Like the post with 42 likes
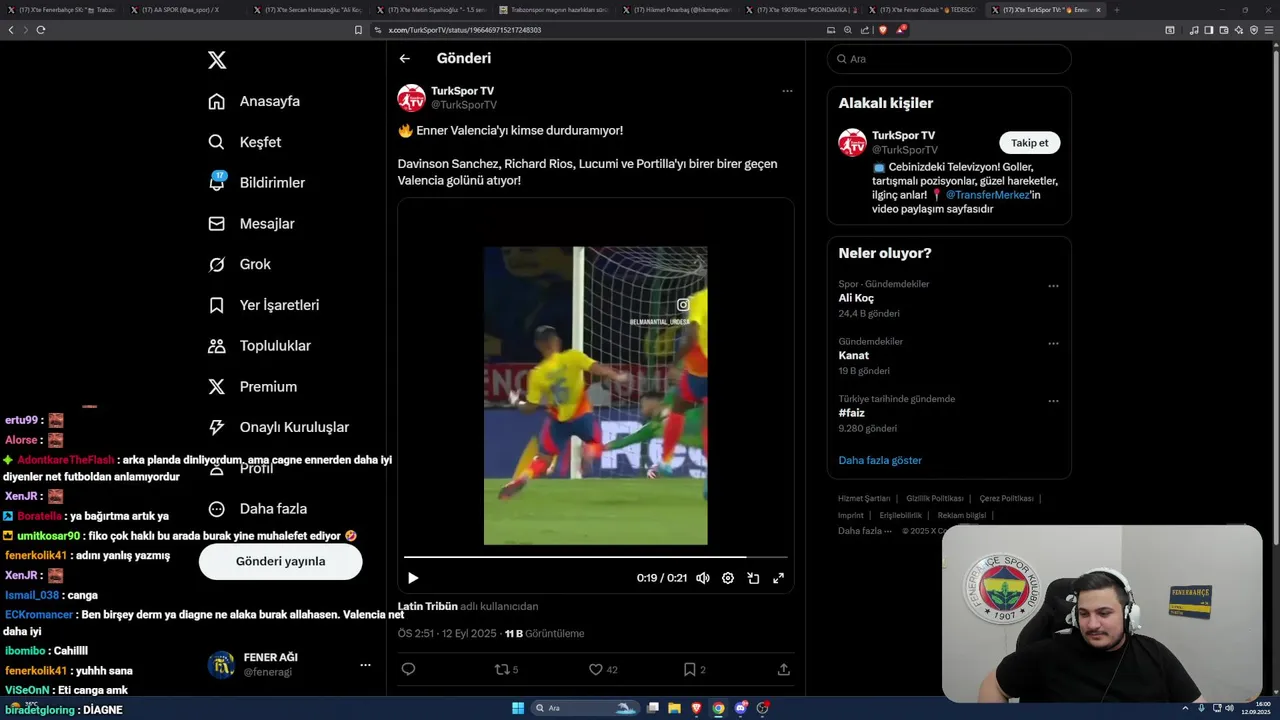 (602, 669)
